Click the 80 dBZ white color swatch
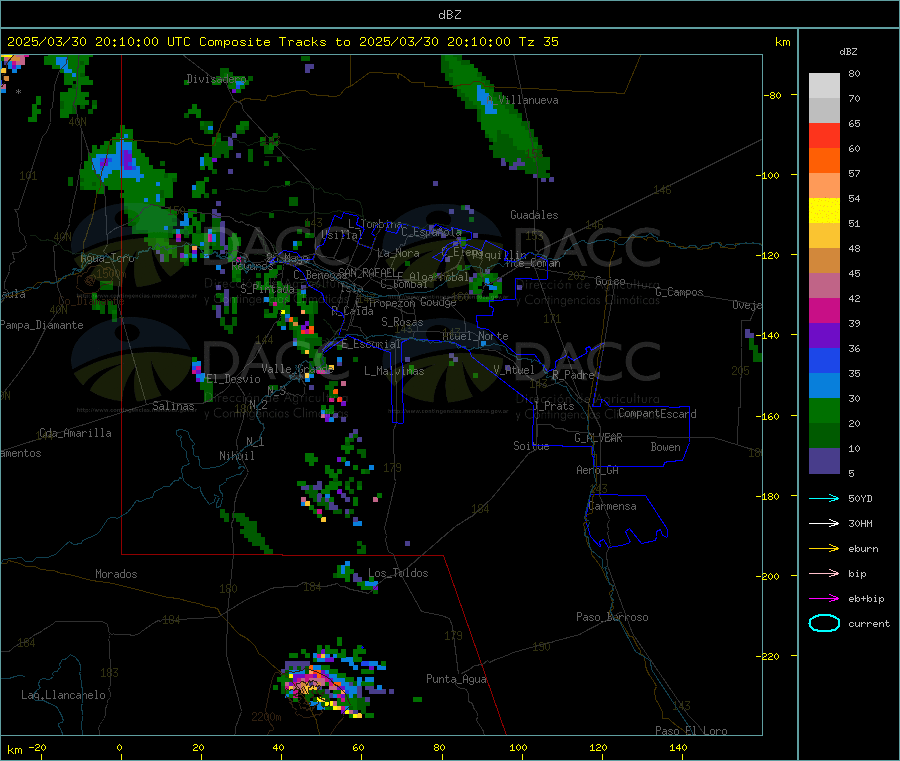Screen dimensions: 900x761 coord(824,86)
